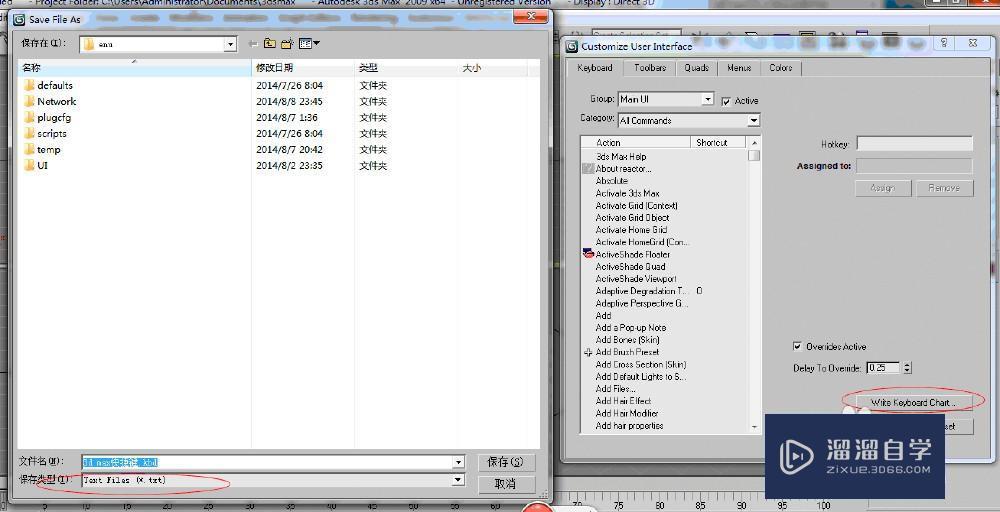Select 'Add a Pop-up Note' action
This screenshot has width=1000, height=512.
(631, 328)
